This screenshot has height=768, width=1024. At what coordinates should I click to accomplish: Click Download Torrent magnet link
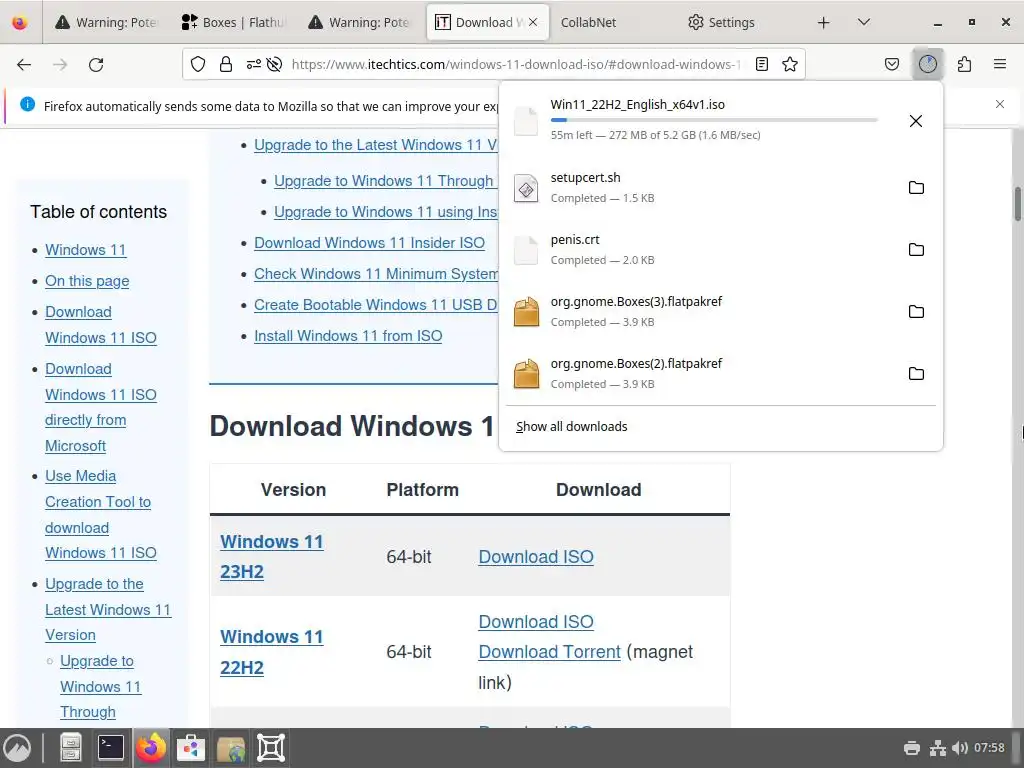pos(549,652)
